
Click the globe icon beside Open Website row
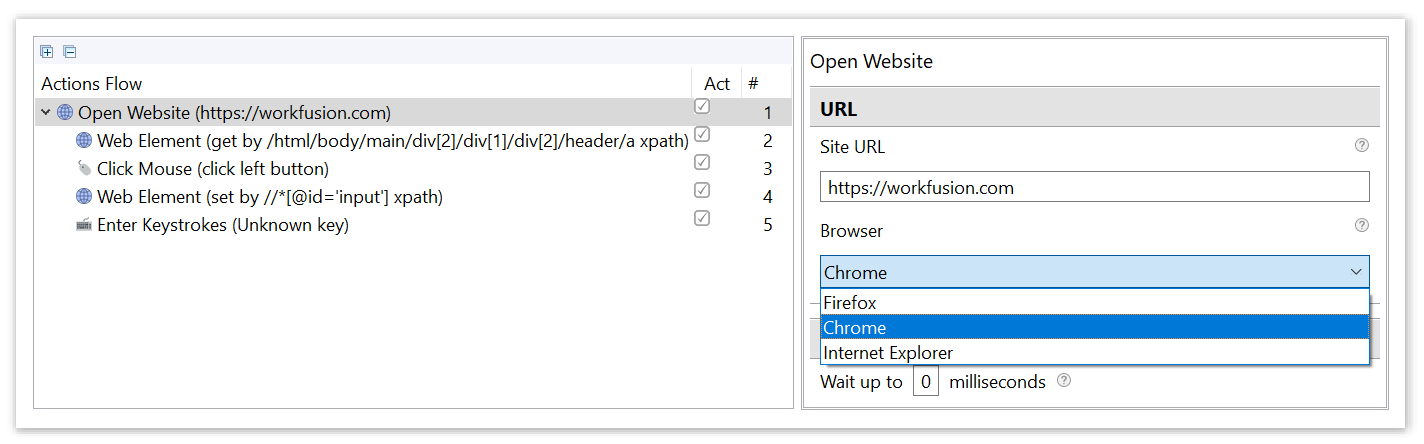[65, 112]
